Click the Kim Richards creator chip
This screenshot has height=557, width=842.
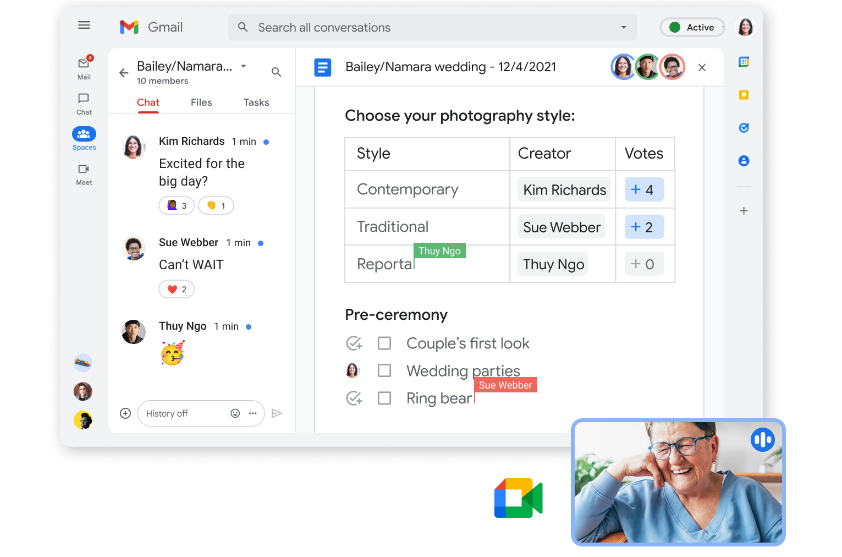pyautogui.click(x=564, y=190)
